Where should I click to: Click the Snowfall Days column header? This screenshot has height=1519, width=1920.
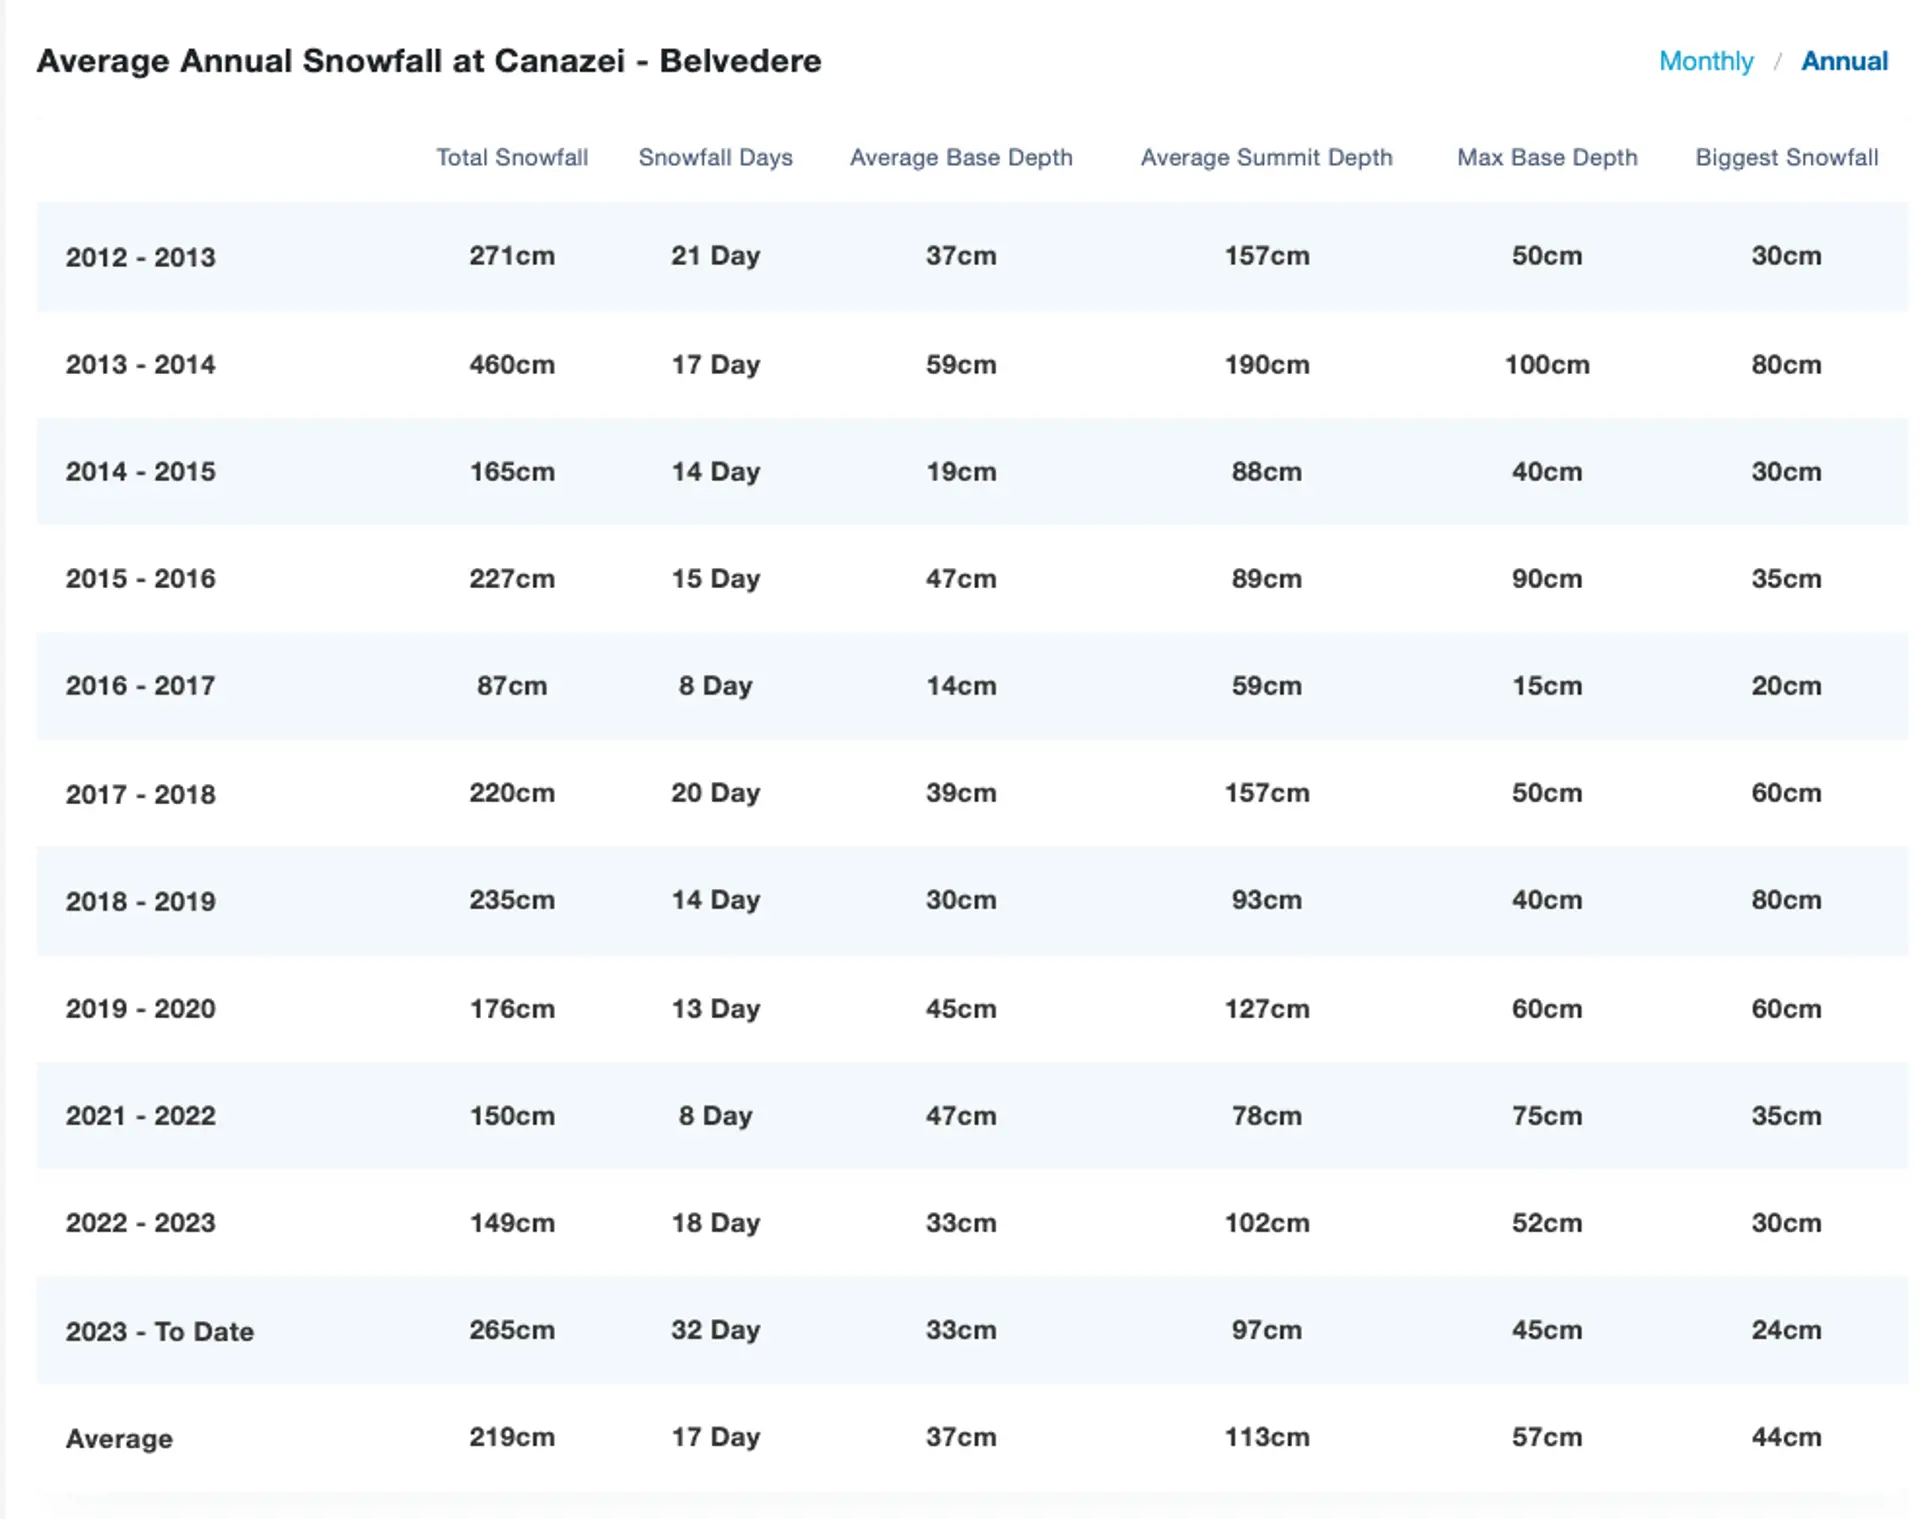pos(715,157)
